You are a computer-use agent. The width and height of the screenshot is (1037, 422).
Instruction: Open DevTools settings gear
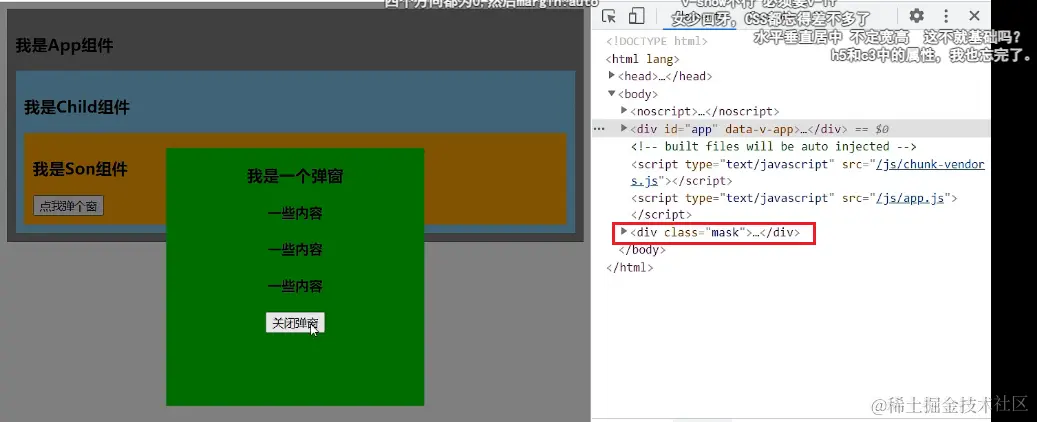pyautogui.click(x=916, y=16)
